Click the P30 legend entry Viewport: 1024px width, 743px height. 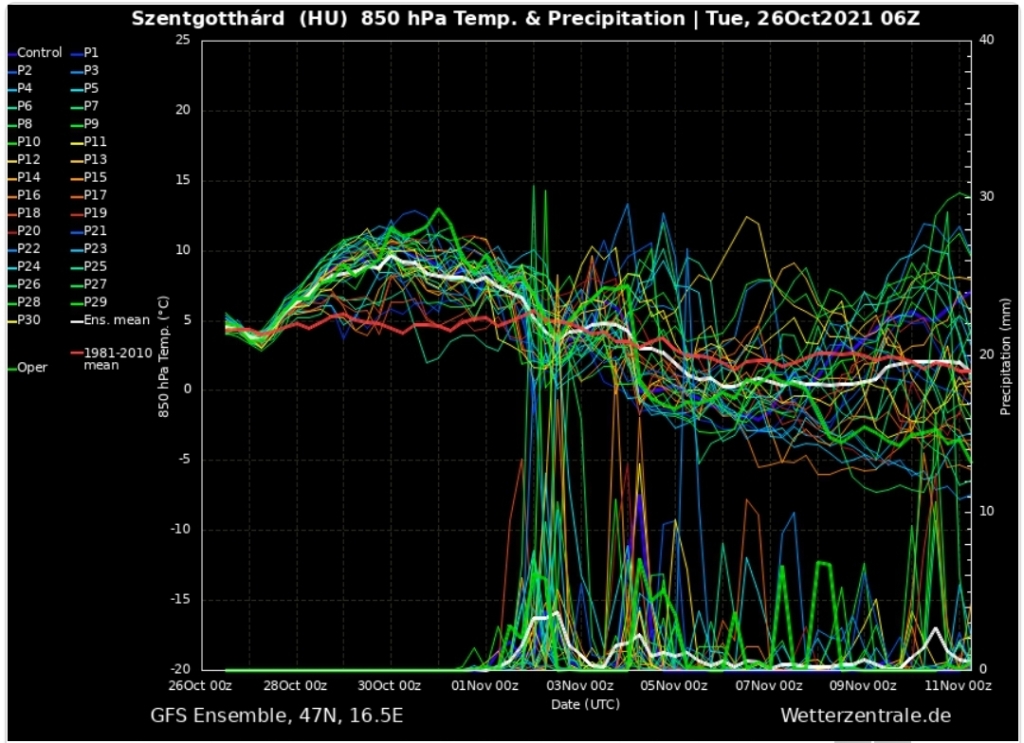(29, 320)
